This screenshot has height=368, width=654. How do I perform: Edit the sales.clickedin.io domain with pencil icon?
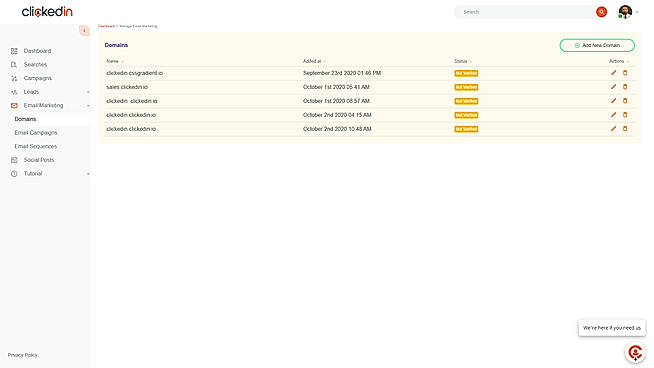coord(613,87)
